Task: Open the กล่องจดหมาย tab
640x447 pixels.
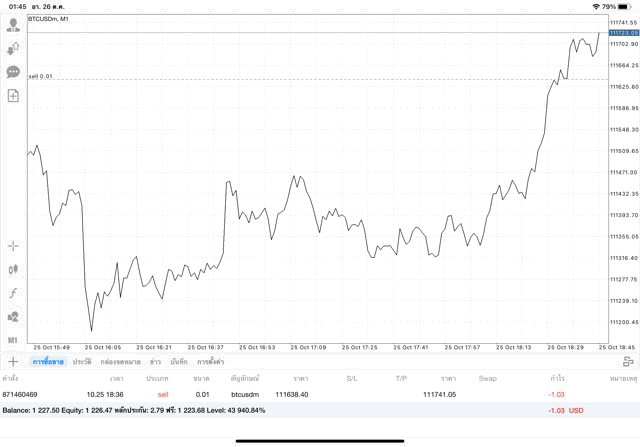Action: coord(121,361)
